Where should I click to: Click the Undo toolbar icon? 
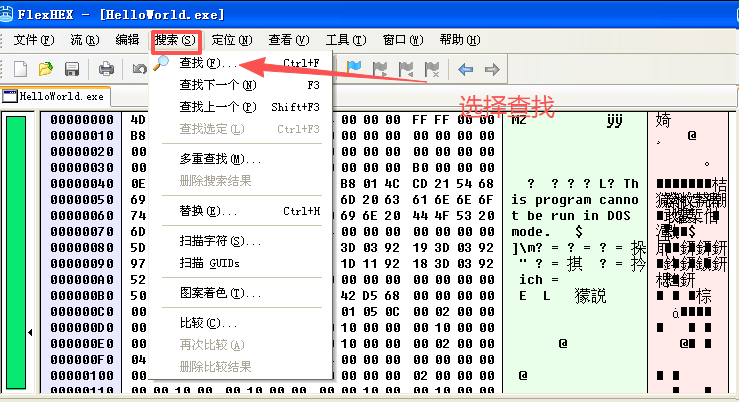(139, 69)
